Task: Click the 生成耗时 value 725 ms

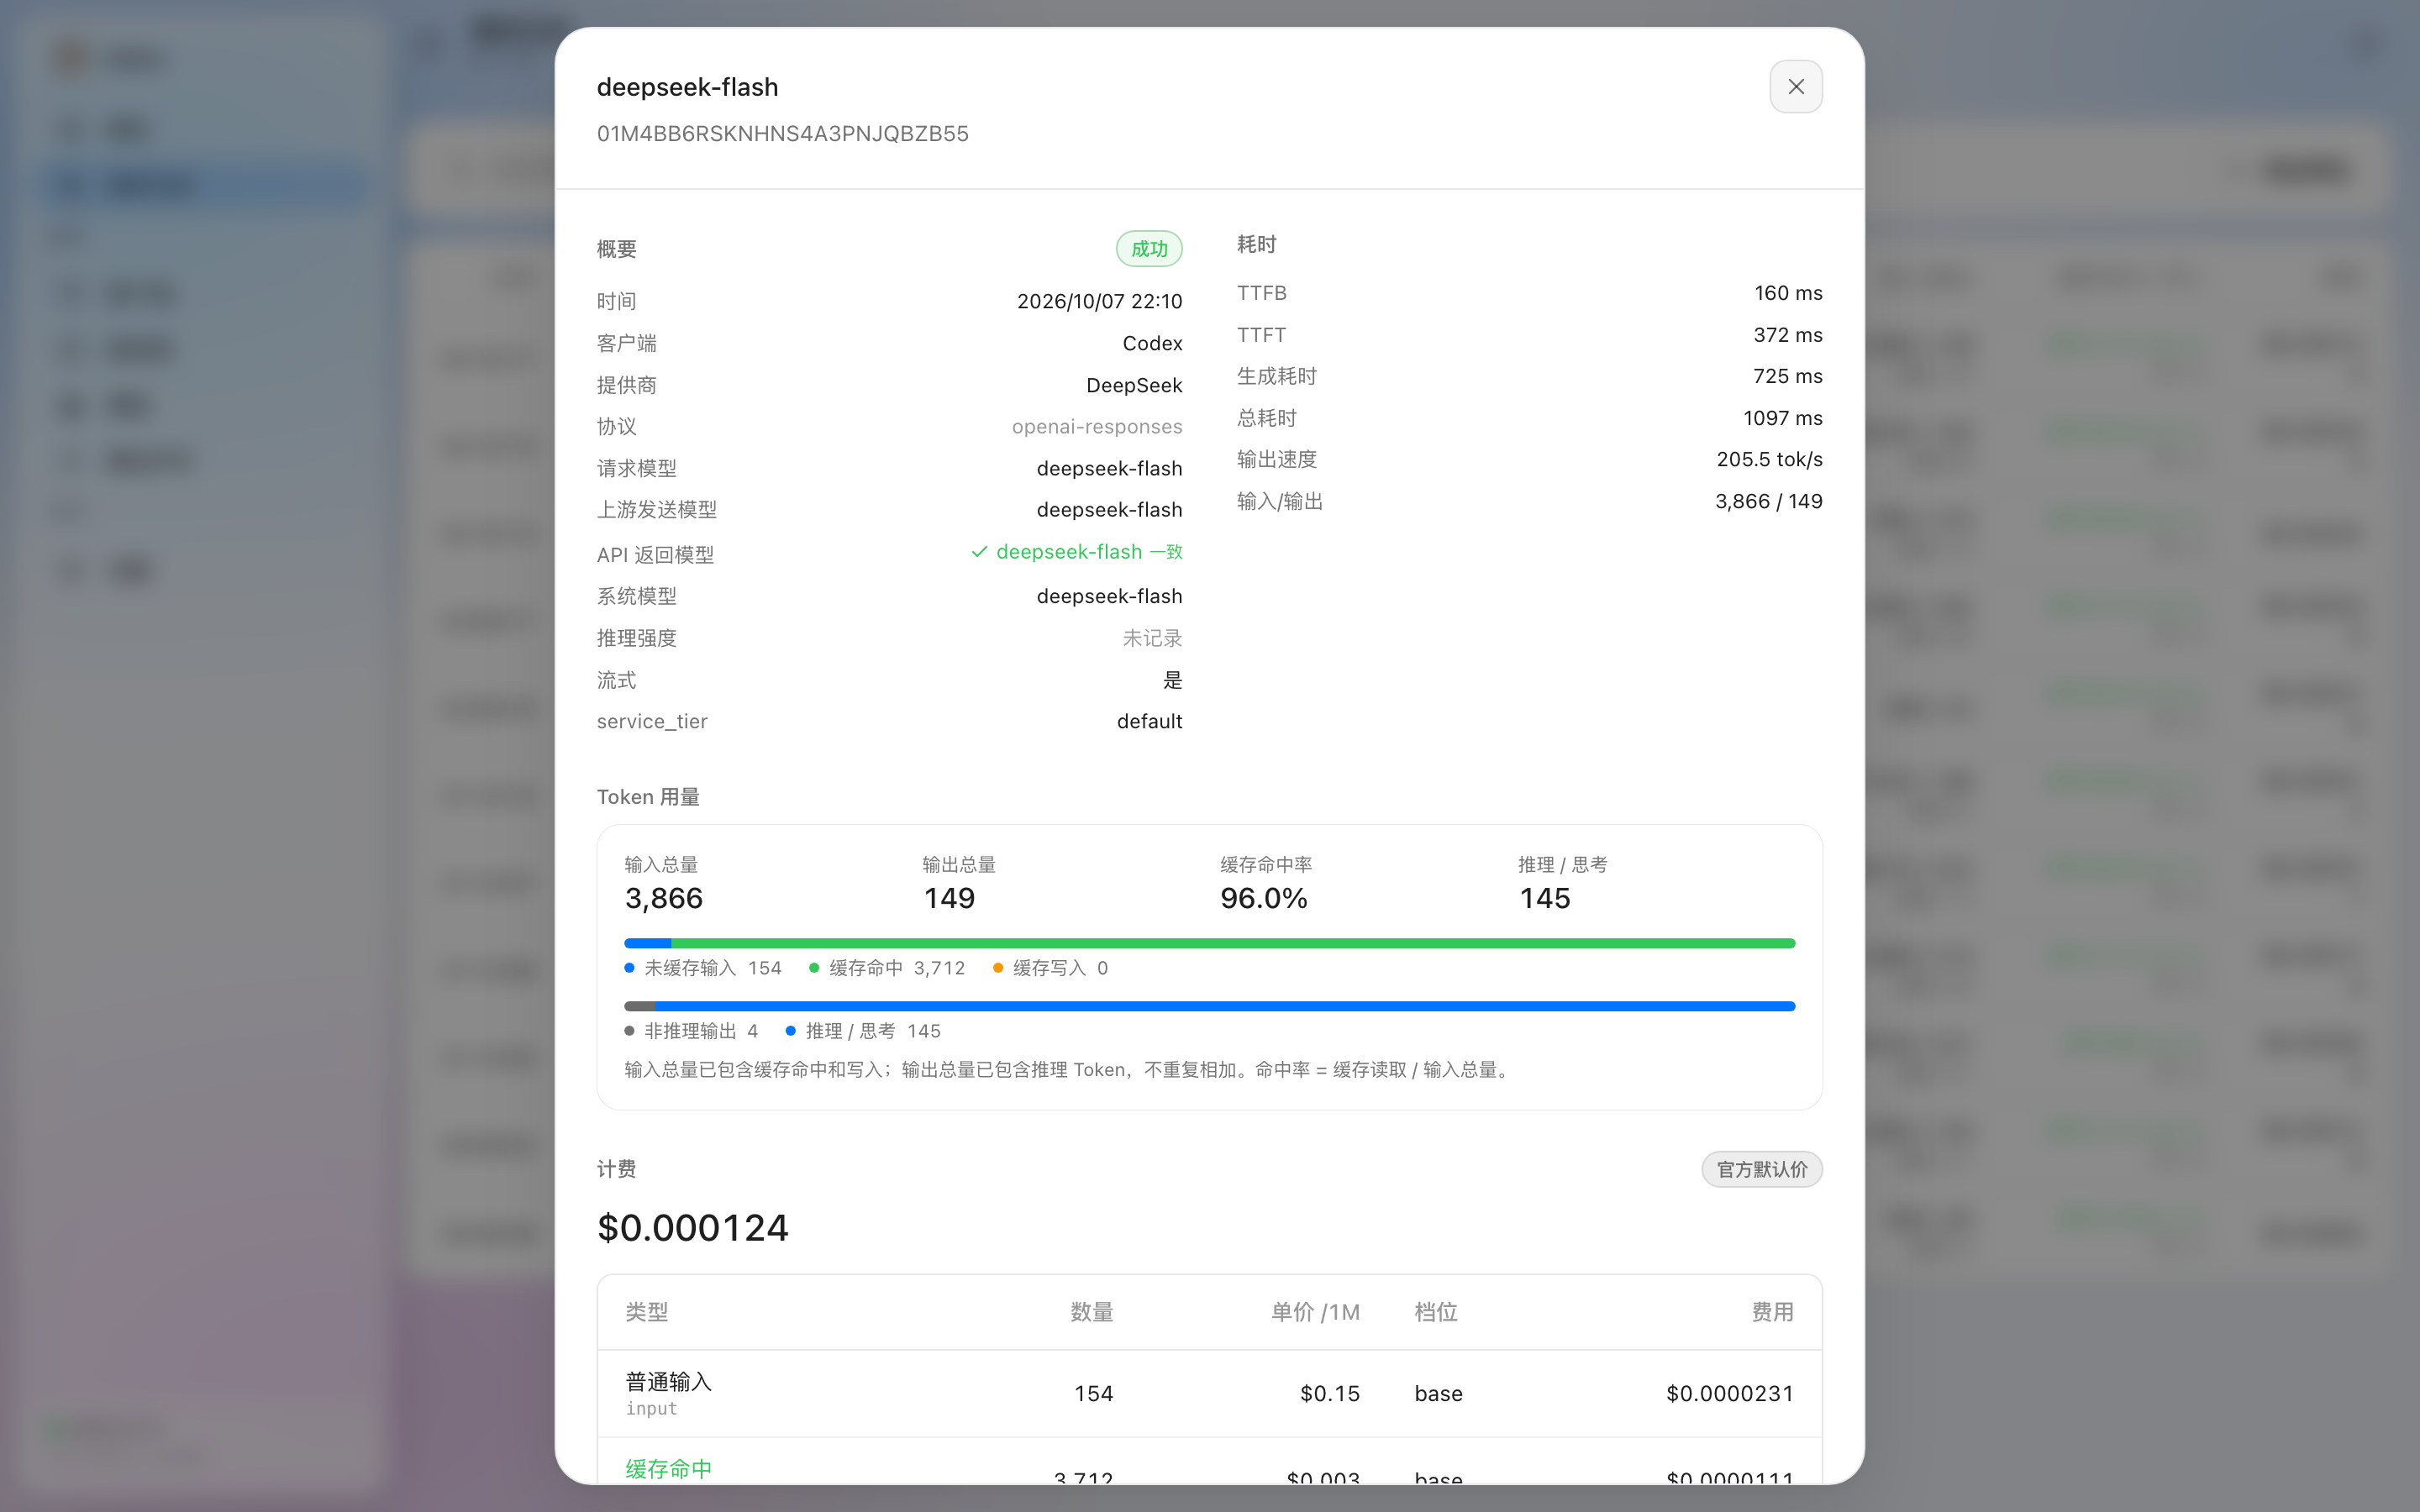Action: coord(1788,376)
